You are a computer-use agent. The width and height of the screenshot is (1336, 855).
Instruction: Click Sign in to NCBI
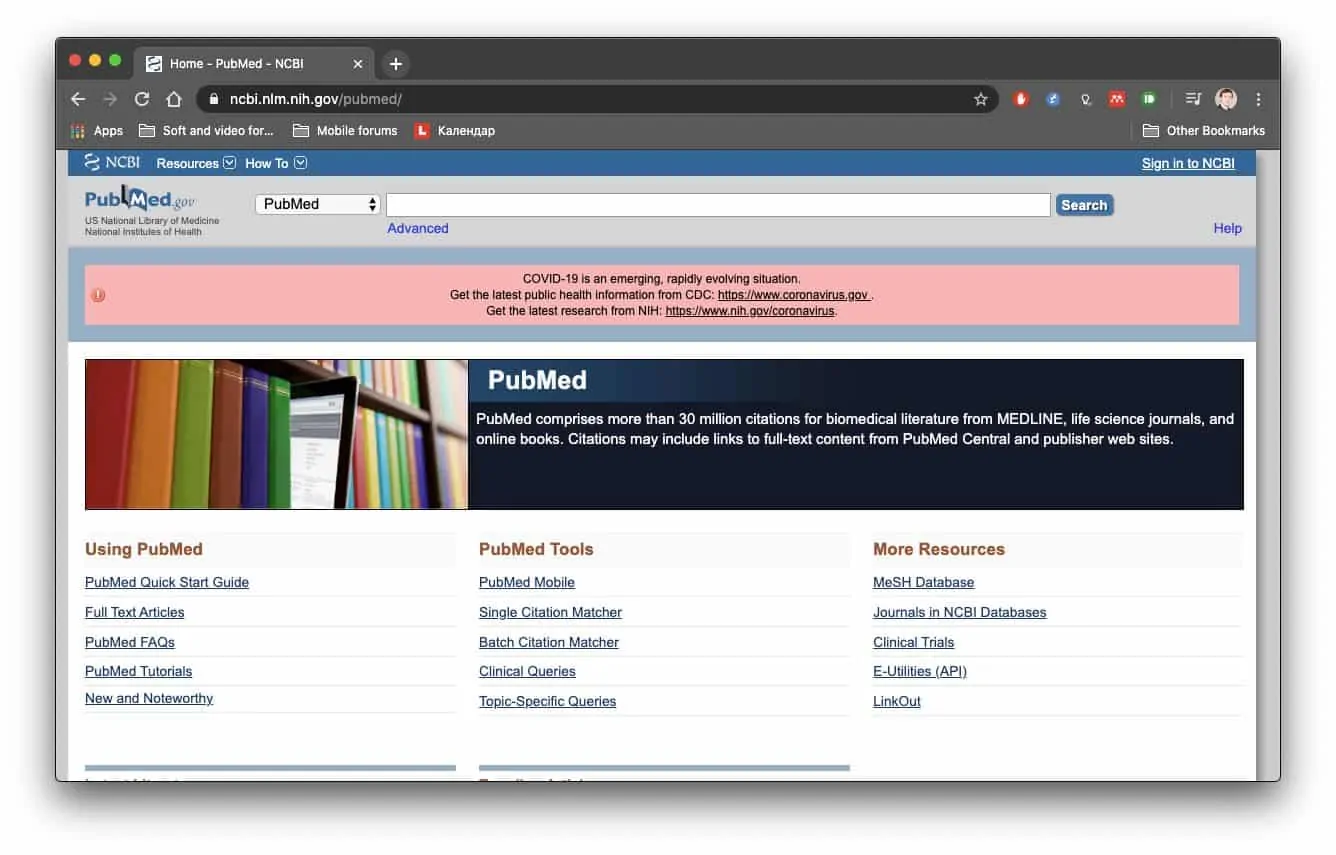[1188, 163]
